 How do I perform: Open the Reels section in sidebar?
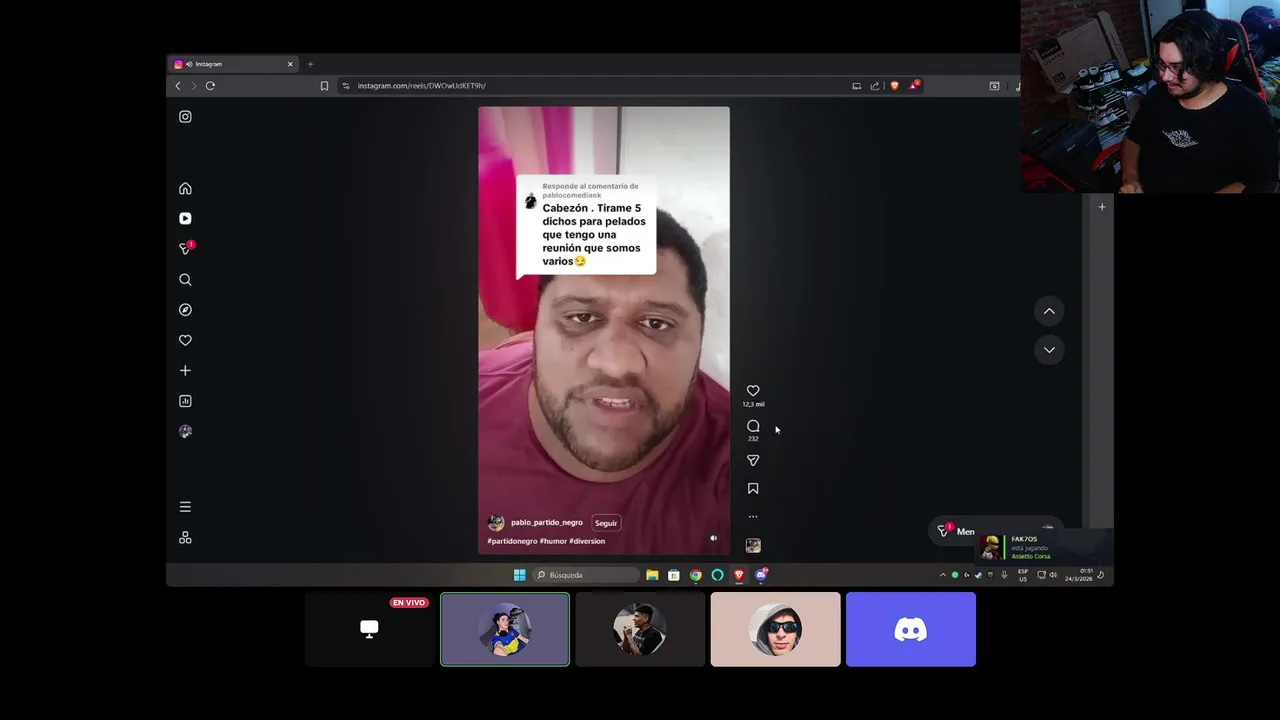click(185, 218)
